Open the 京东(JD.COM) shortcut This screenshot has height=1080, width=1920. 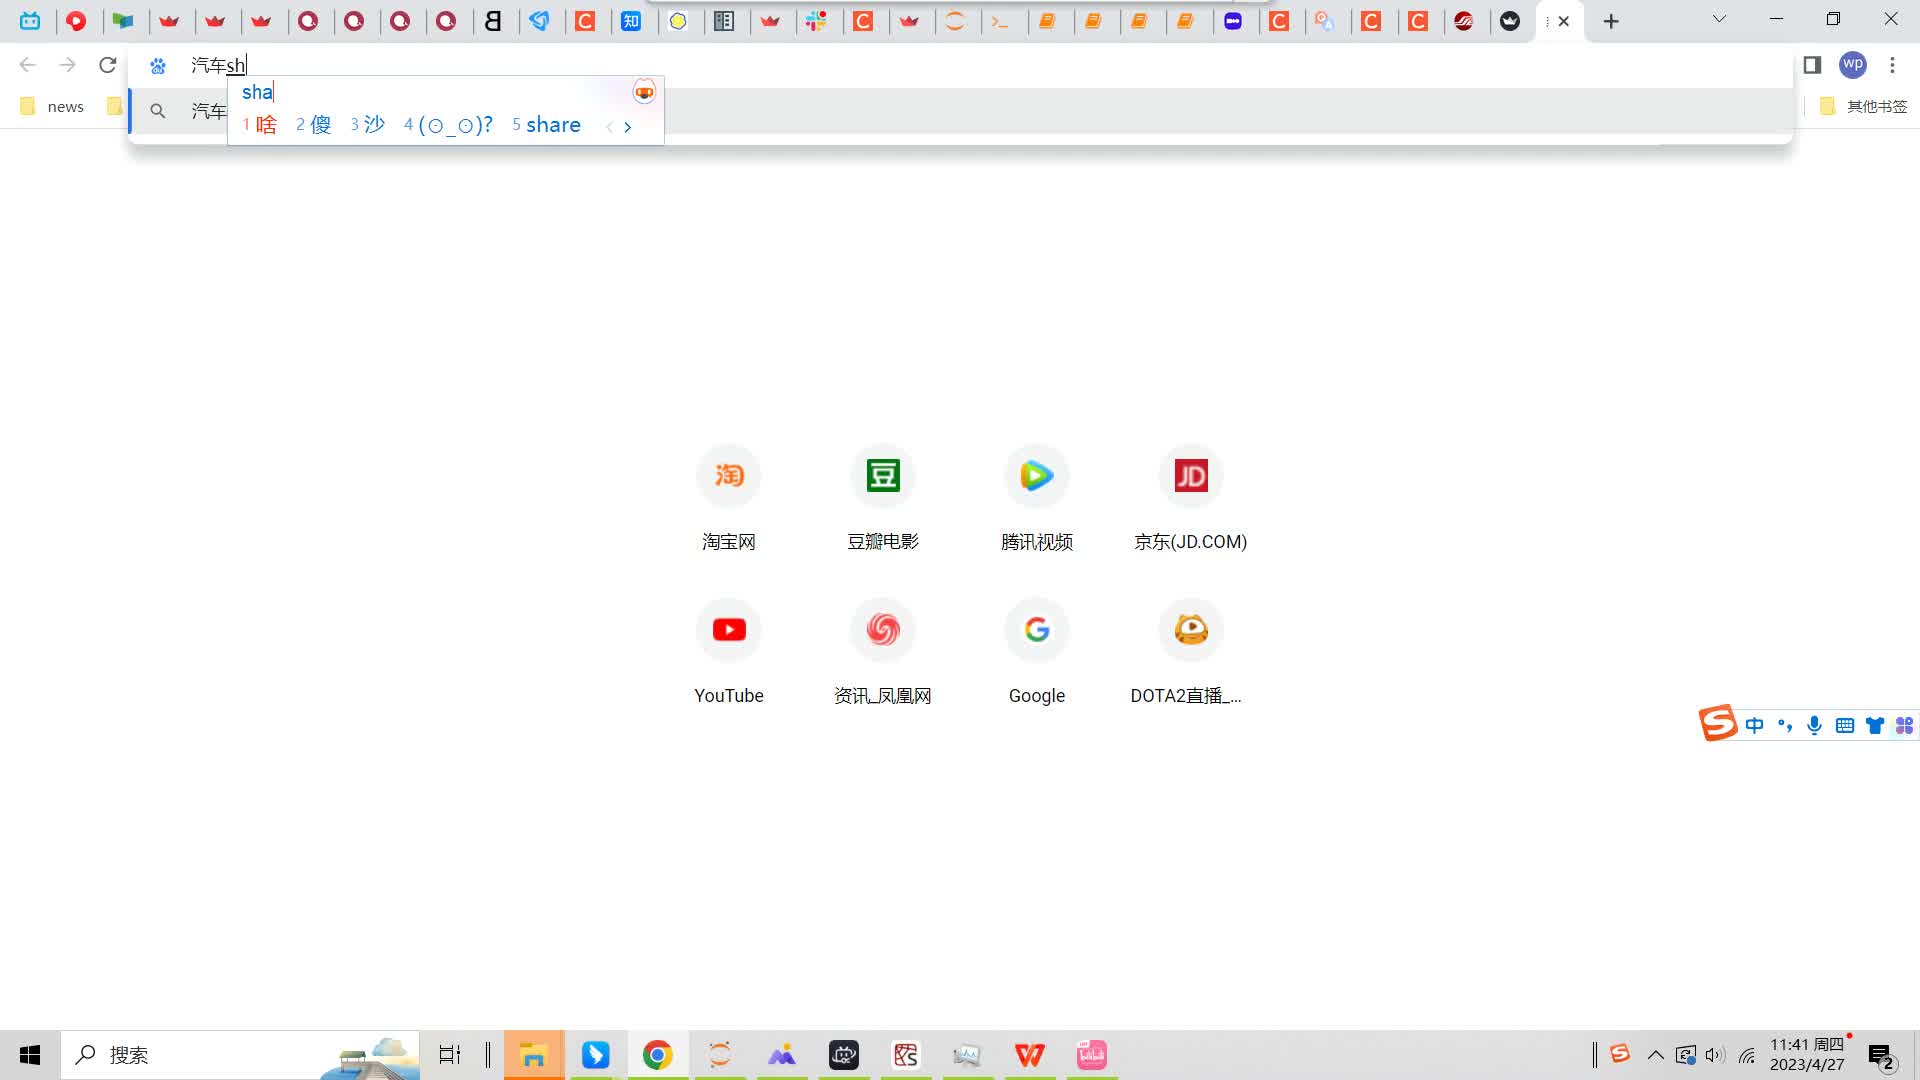1191,499
